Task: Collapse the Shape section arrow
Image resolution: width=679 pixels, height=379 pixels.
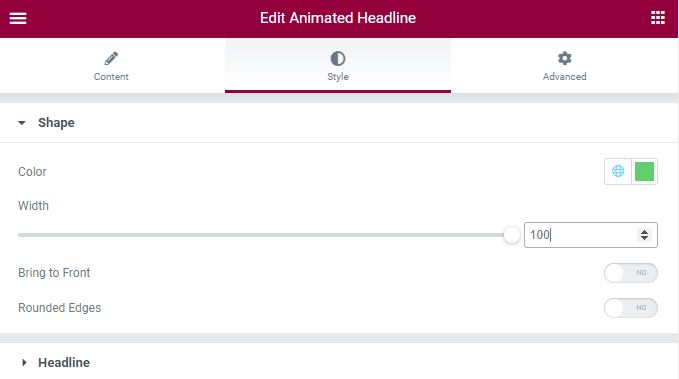Action: (22, 123)
